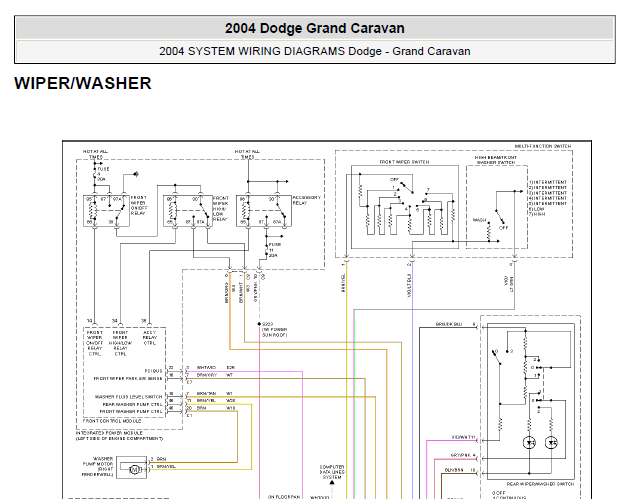Click the ACCESSORY RELAY label
640x499 pixels.
[x=307, y=200]
